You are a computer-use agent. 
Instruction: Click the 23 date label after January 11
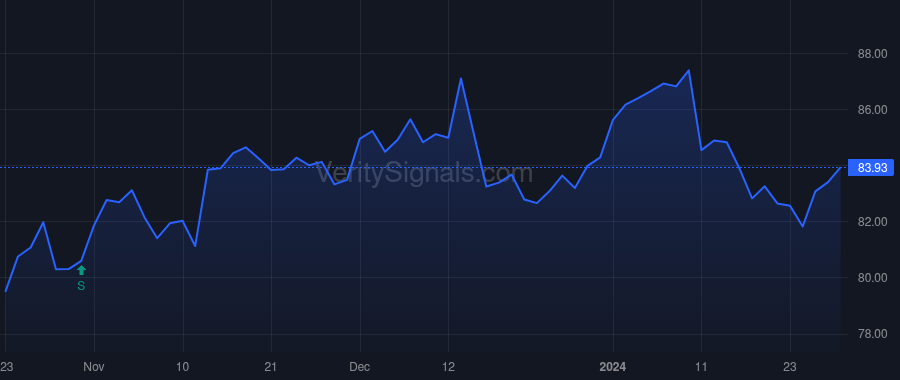coord(790,366)
